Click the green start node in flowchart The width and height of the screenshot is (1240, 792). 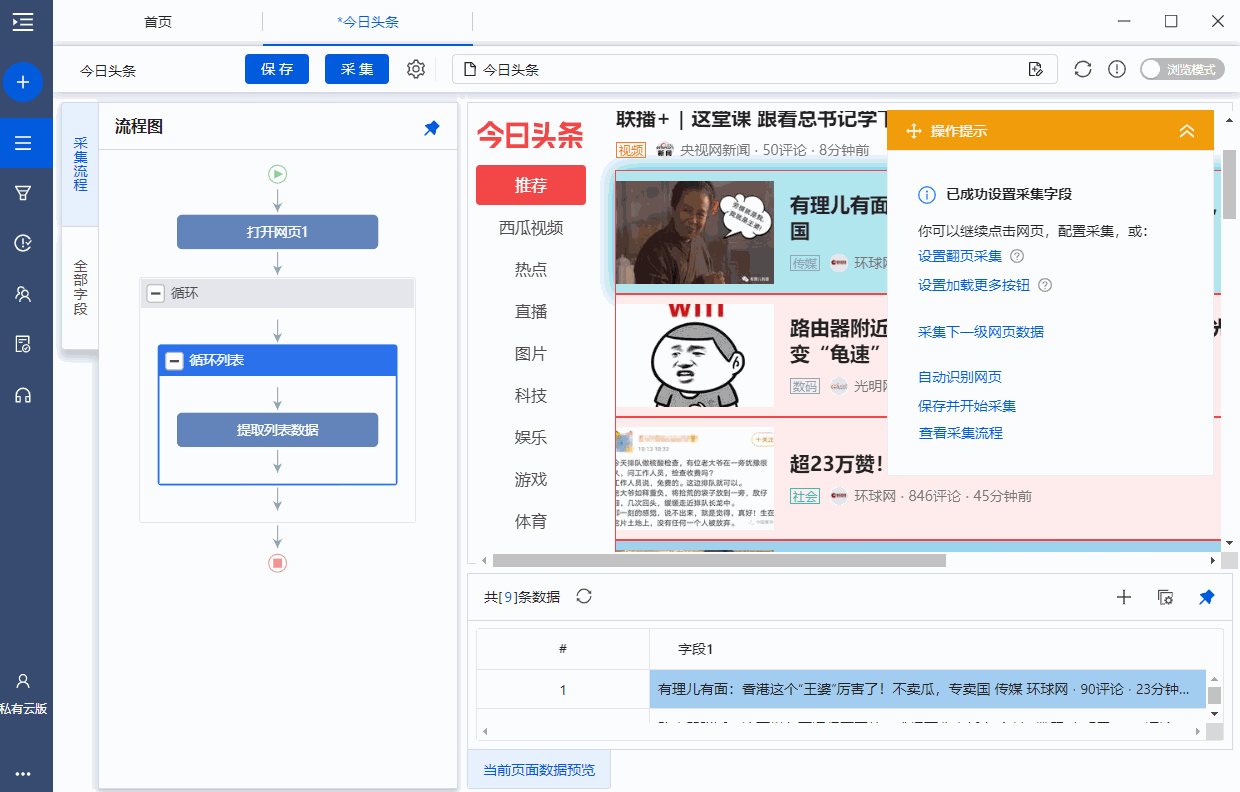[x=278, y=174]
